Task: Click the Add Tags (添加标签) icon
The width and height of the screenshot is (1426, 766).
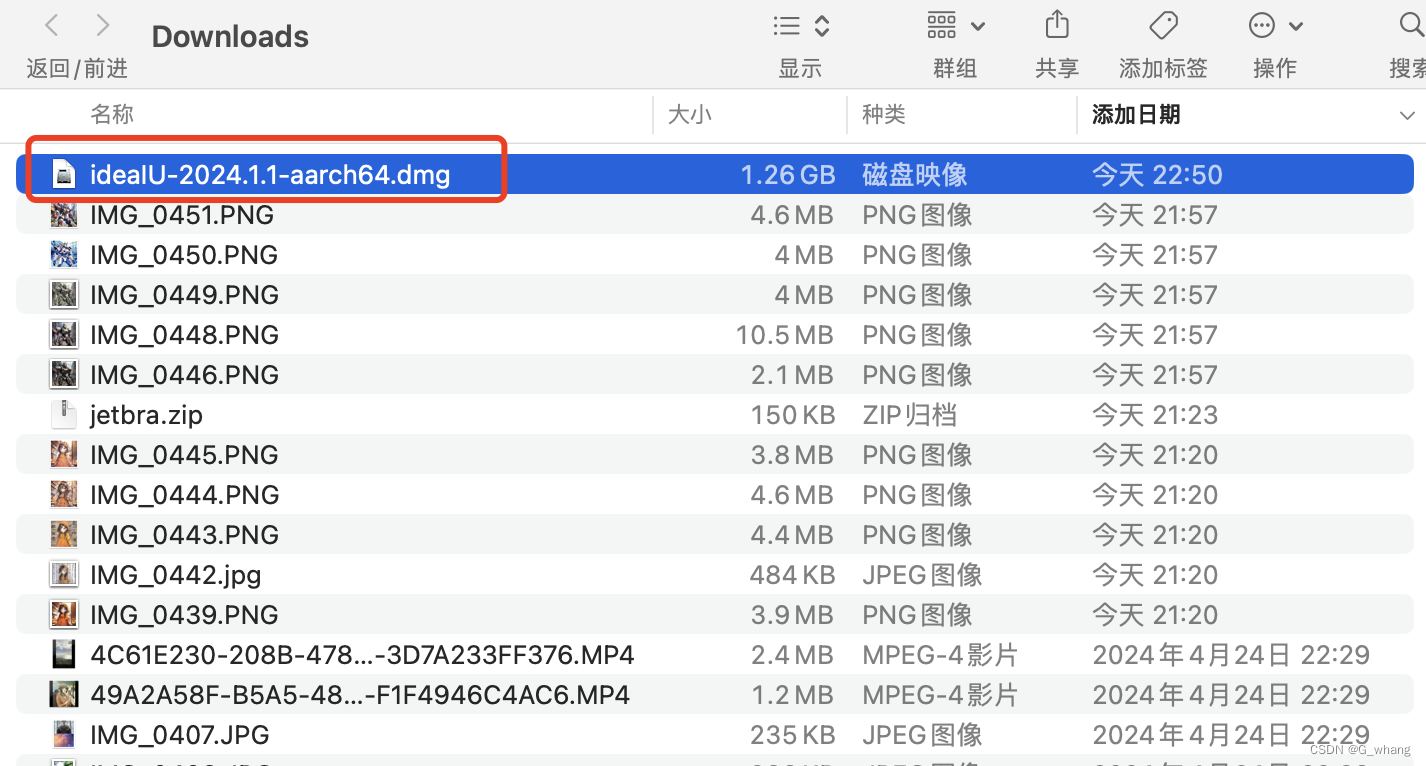Action: click(1163, 25)
